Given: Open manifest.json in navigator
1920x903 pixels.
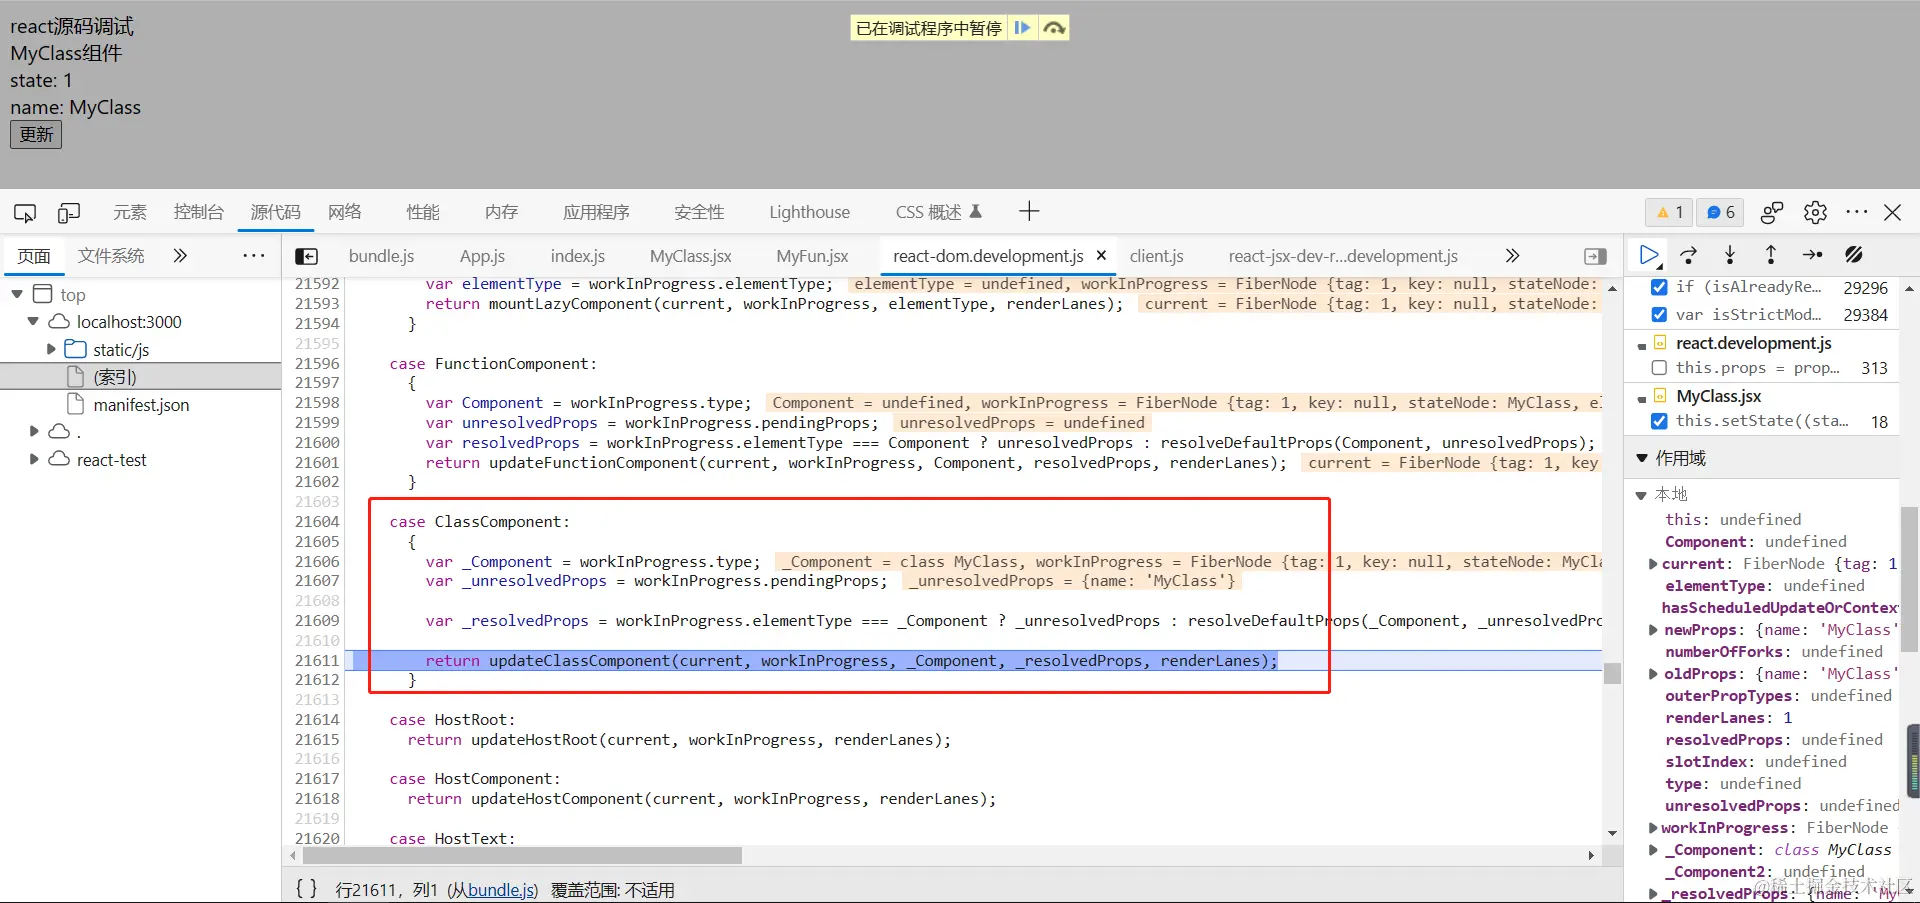Looking at the screenshot, I should pos(141,405).
